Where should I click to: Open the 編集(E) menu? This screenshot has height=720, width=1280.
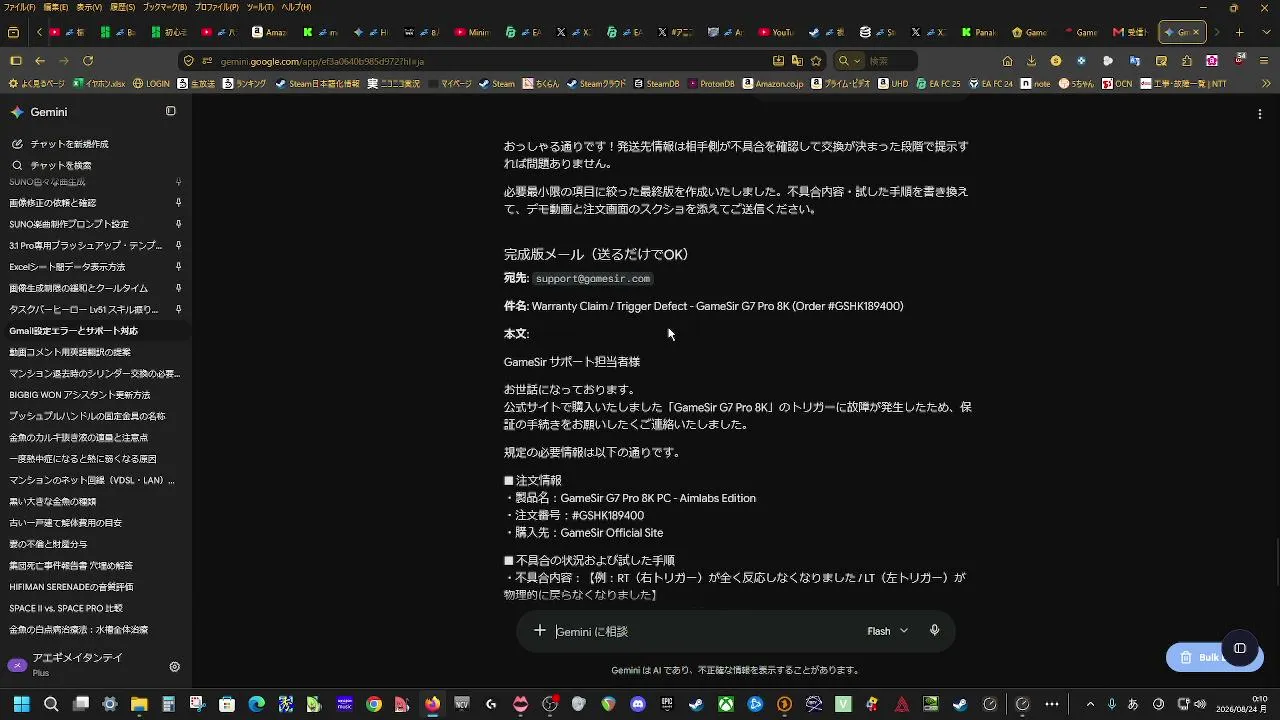pyautogui.click(x=56, y=7)
